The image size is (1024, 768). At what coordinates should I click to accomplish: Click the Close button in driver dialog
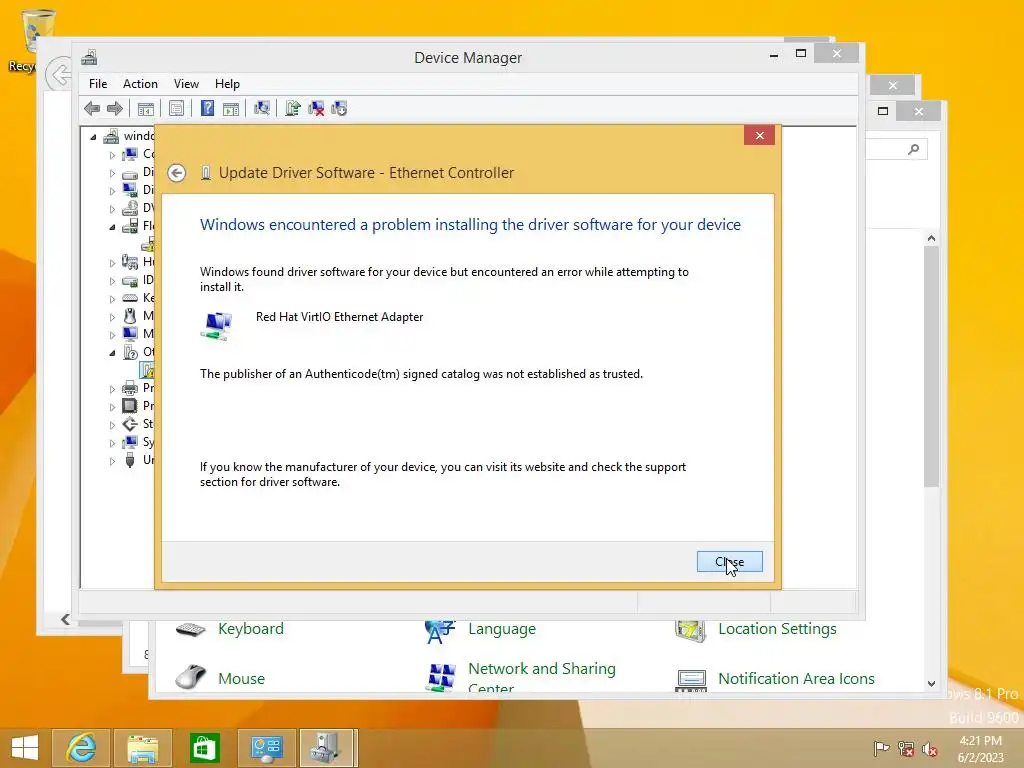[729, 562]
